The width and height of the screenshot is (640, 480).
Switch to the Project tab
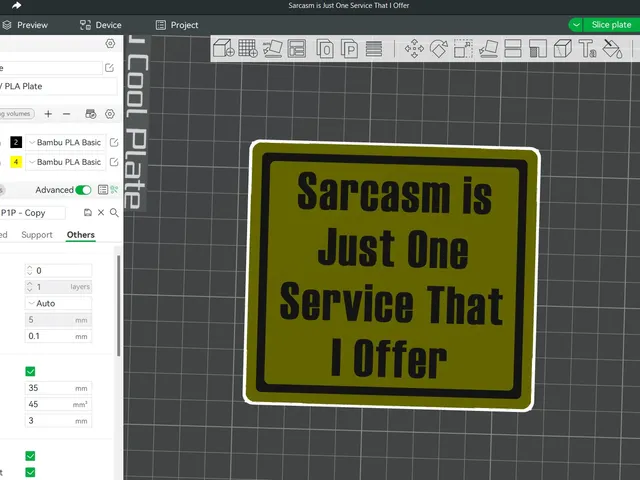point(177,25)
